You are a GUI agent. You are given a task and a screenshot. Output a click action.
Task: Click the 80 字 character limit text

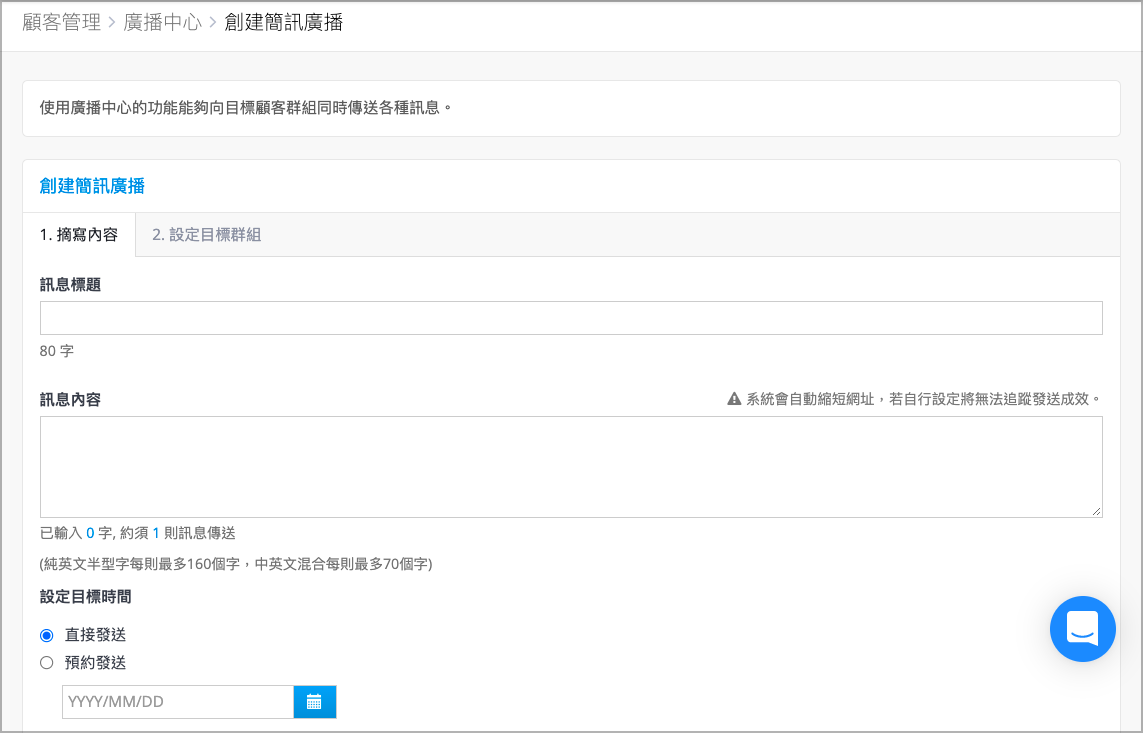click(x=57, y=351)
